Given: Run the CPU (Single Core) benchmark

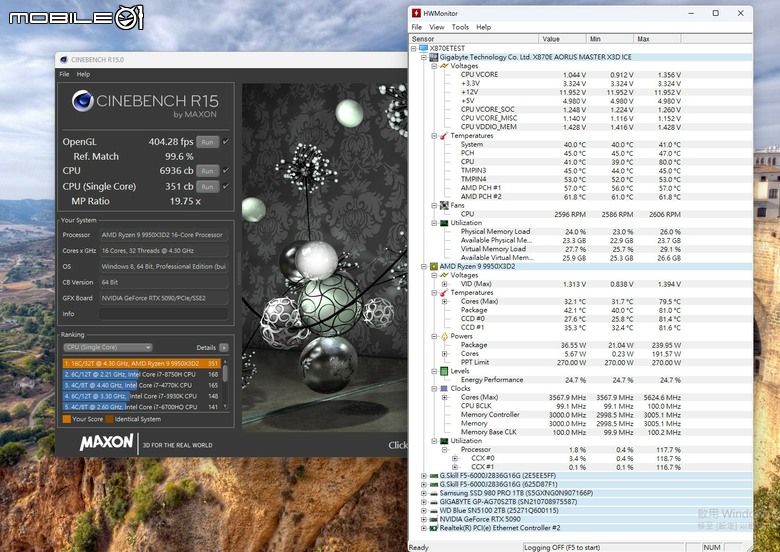Looking at the screenshot, I should [207, 186].
